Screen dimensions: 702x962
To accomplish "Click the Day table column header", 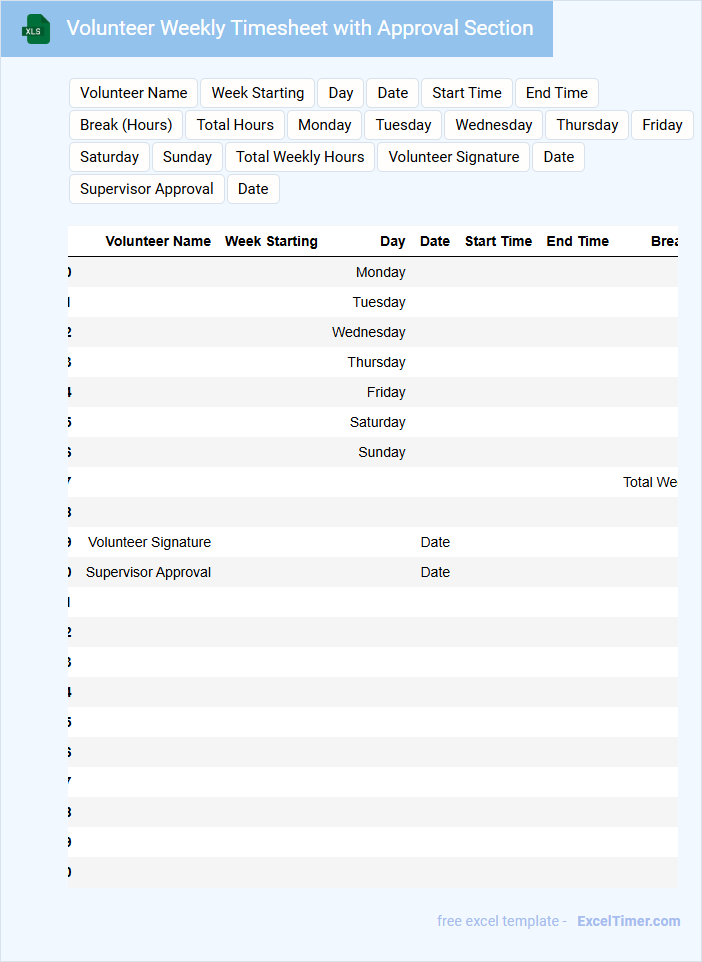I will click(x=393, y=241).
